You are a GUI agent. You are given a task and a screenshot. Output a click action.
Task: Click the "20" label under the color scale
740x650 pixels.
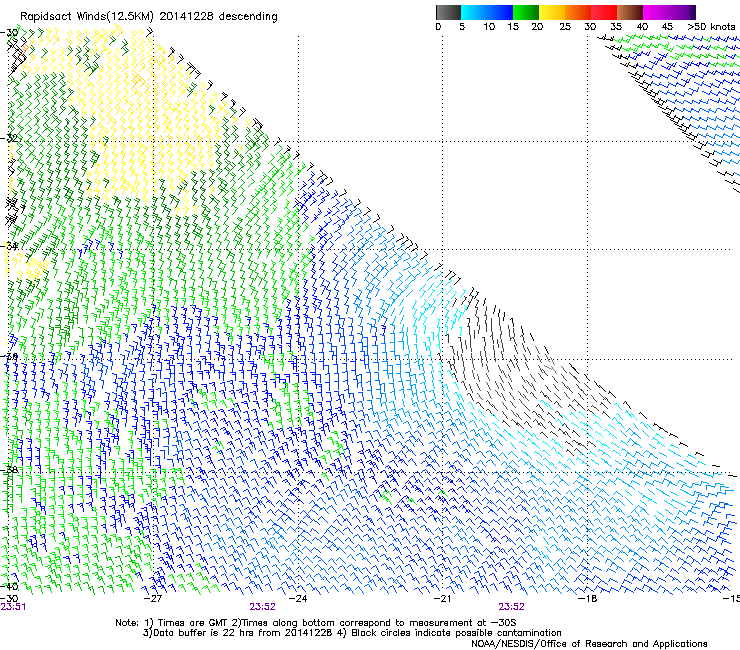[537, 27]
